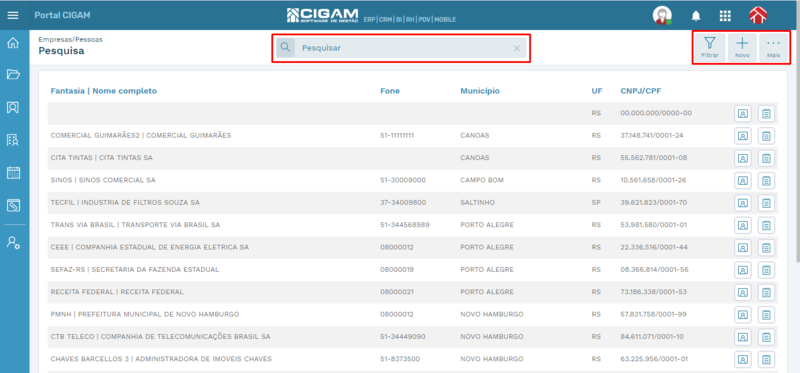Click the Portal CIGAM title
Viewport: 800px width, 373px height.
tap(62, 15)
